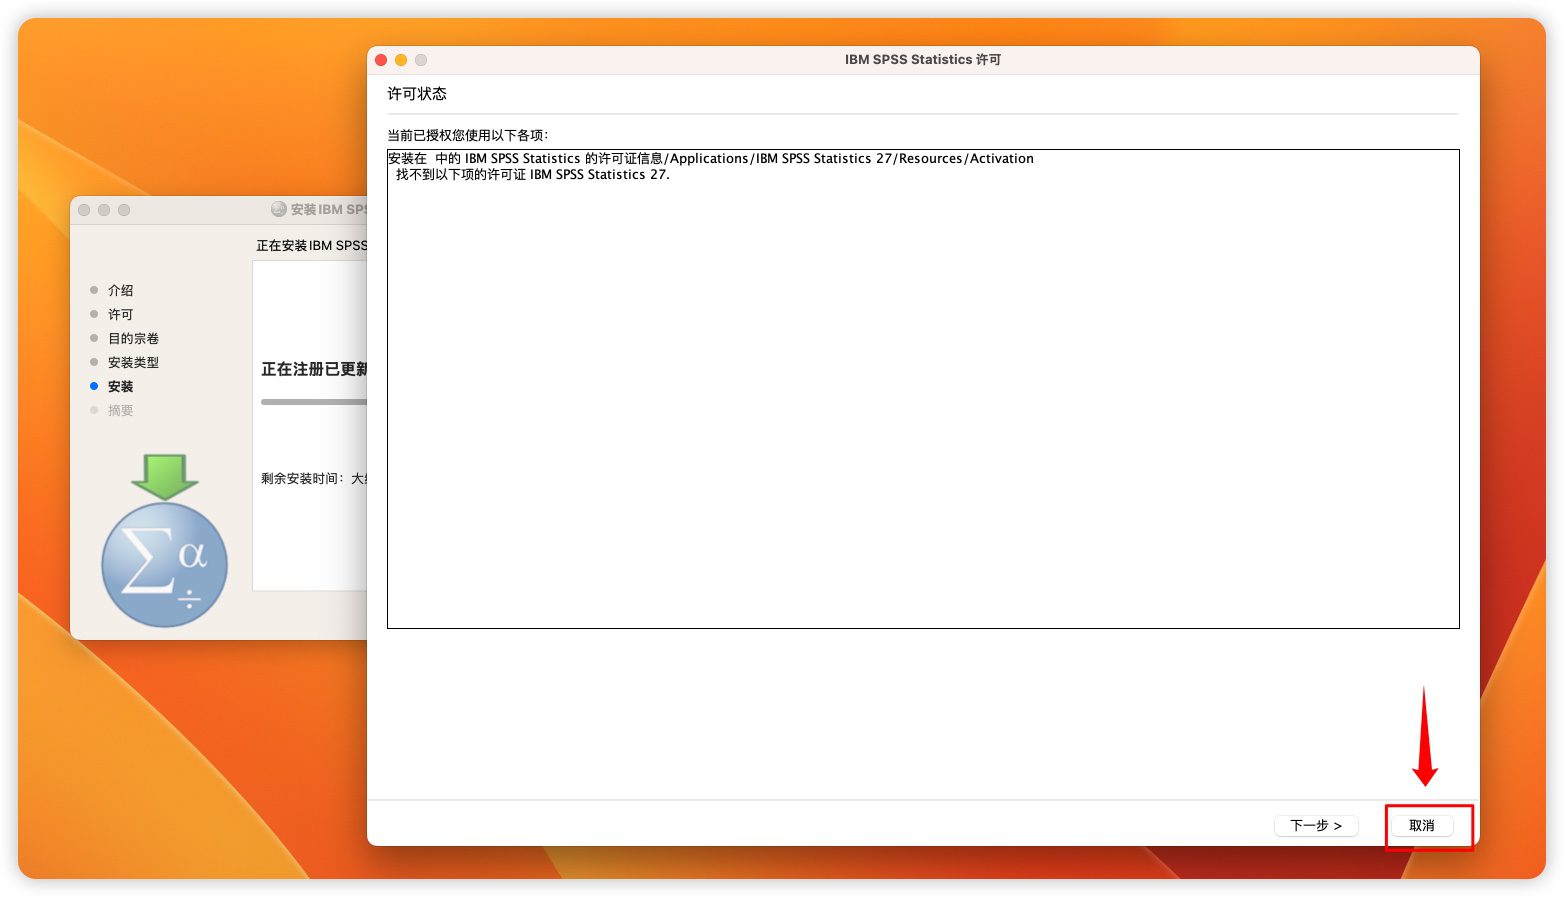1564x897 pixels.
Task: Close the IBM SPSS Statistics 许可 window
Action: point(381,60)
